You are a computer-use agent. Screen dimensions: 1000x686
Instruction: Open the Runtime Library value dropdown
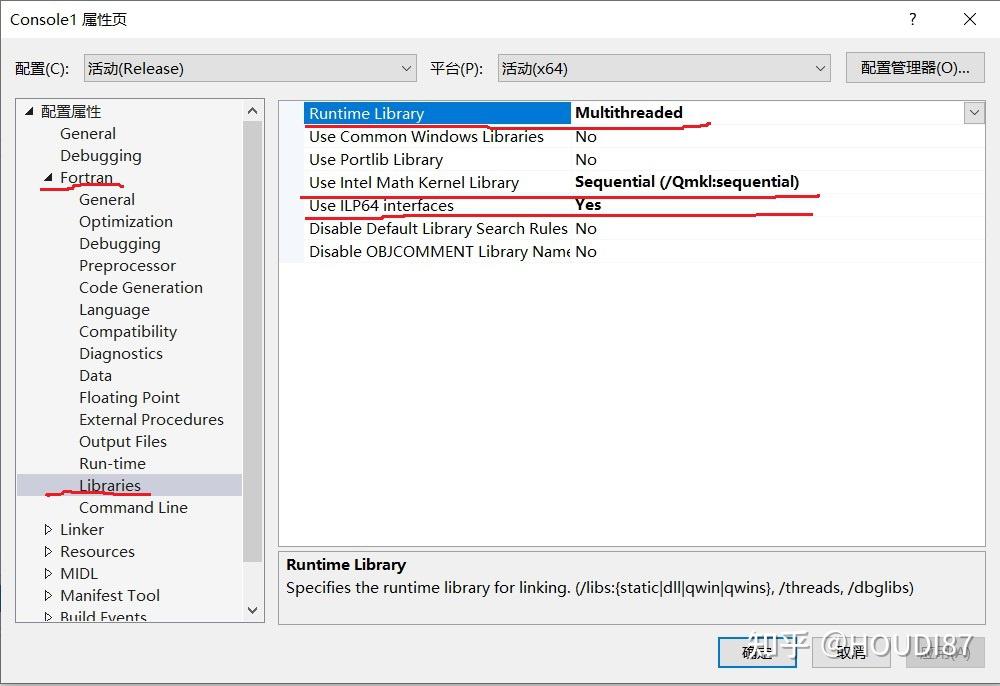click(975, 113)
